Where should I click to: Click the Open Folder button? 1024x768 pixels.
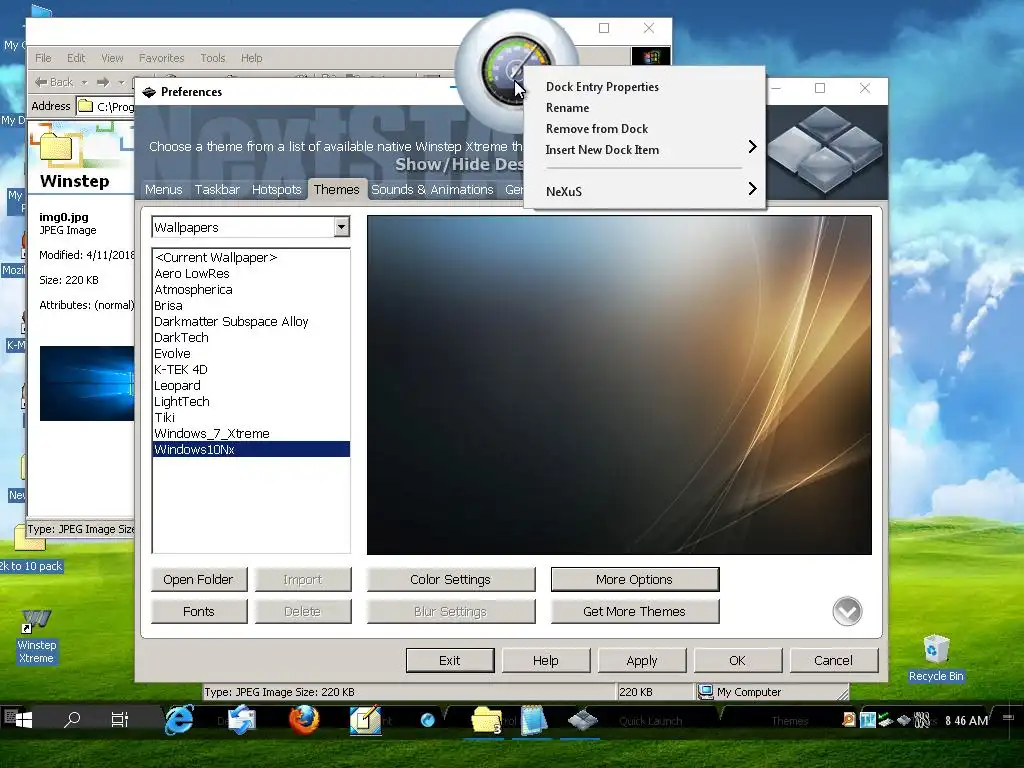(x=199, y=579)
